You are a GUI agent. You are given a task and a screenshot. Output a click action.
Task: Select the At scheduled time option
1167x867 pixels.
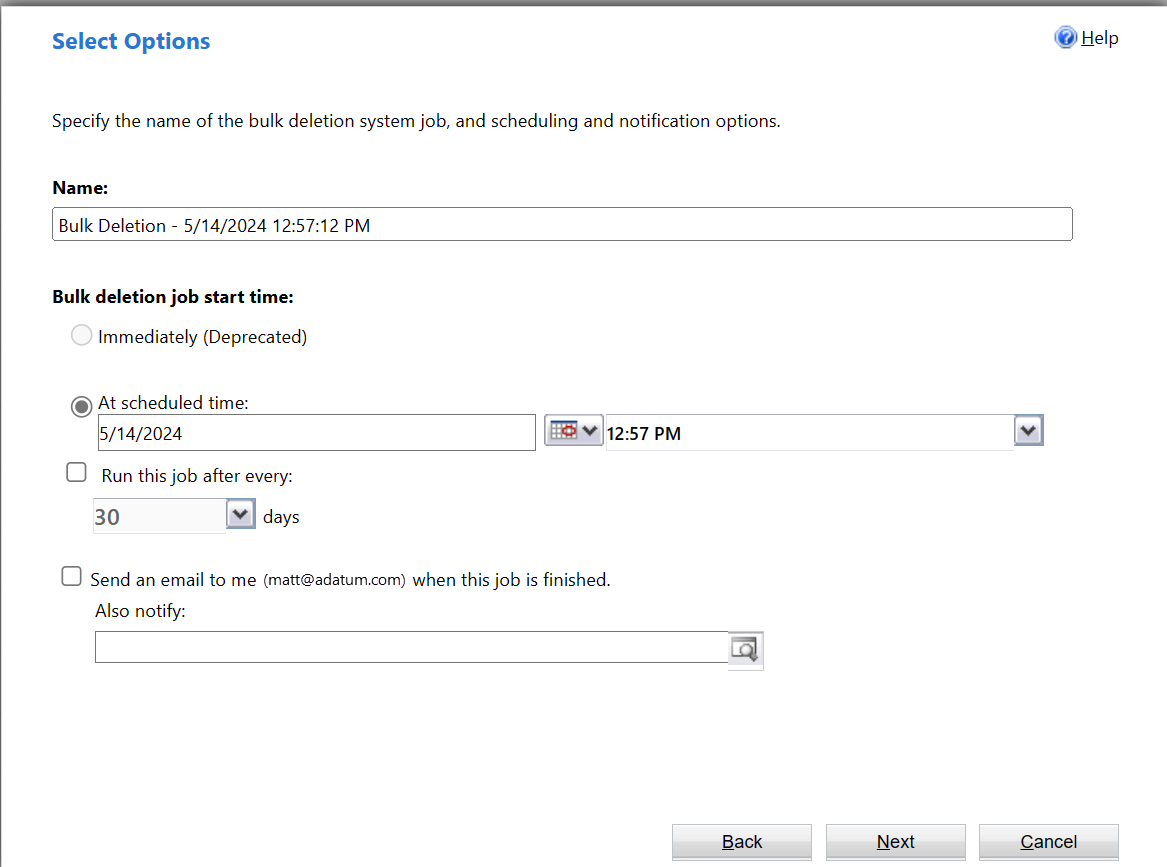click(x=80, y=406)
